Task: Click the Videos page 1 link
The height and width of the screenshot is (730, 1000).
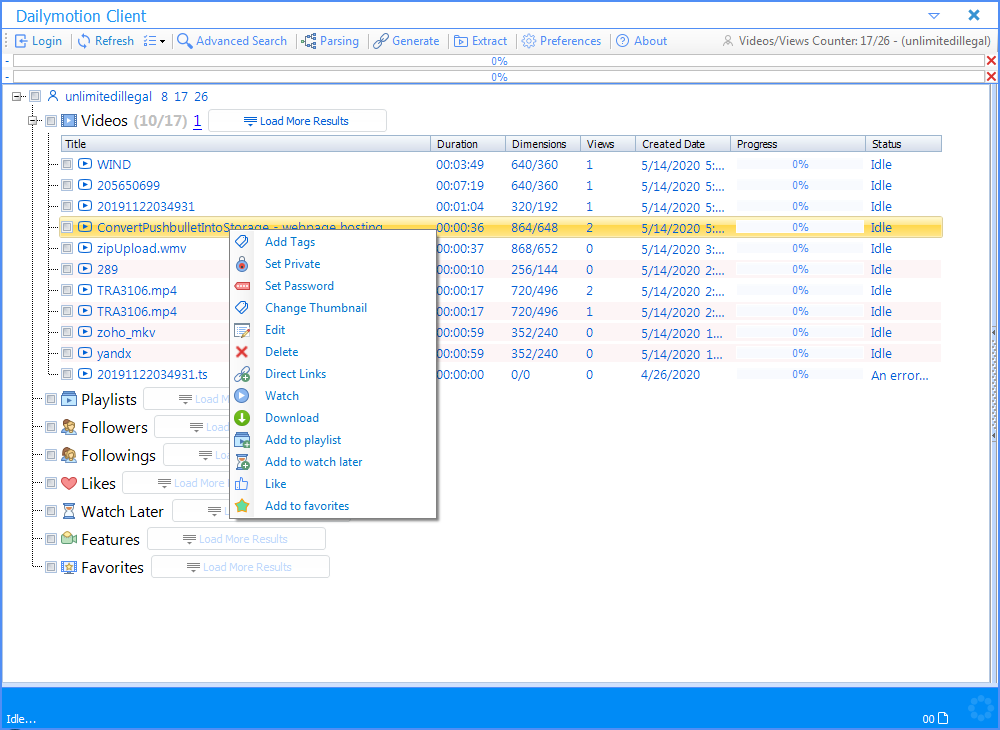Action: pyautogui.click(x=197, y=120)
